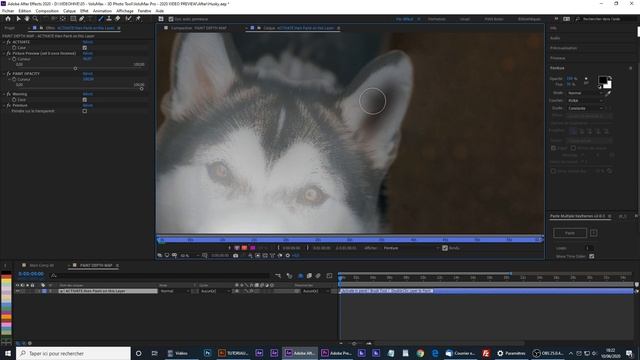This screenshot has height=360, width=640.
Task: Open the Durée dropdown showing Constante
Action: coord(585,108)
